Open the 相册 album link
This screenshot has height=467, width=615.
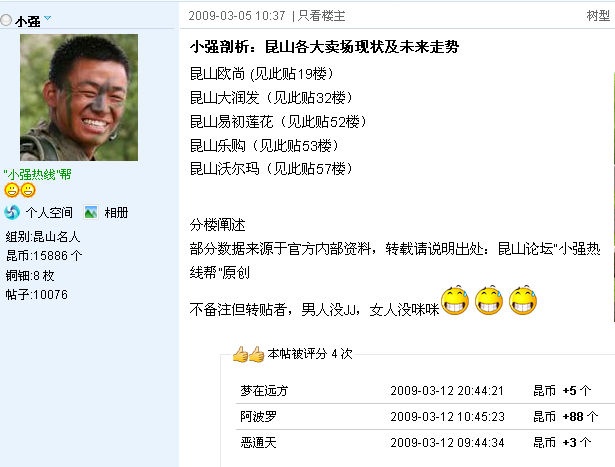click(116, 213)
